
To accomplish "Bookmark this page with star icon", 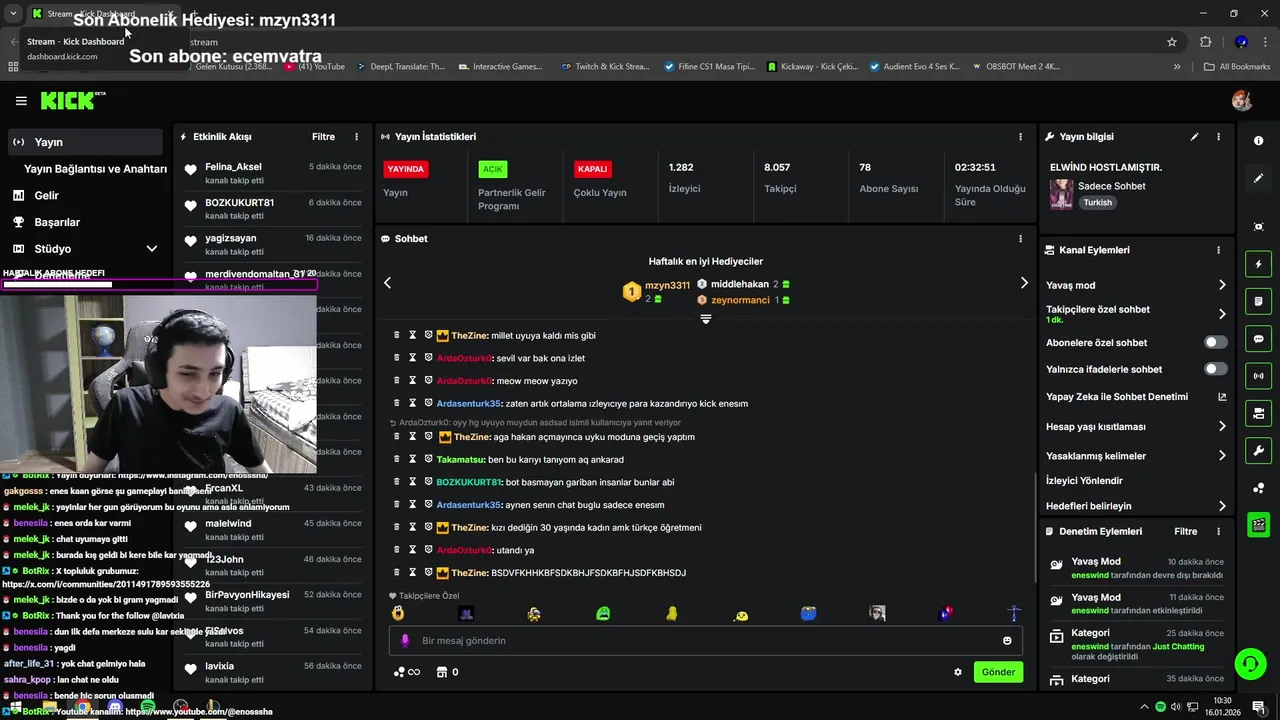I will tap(1172, 42).
